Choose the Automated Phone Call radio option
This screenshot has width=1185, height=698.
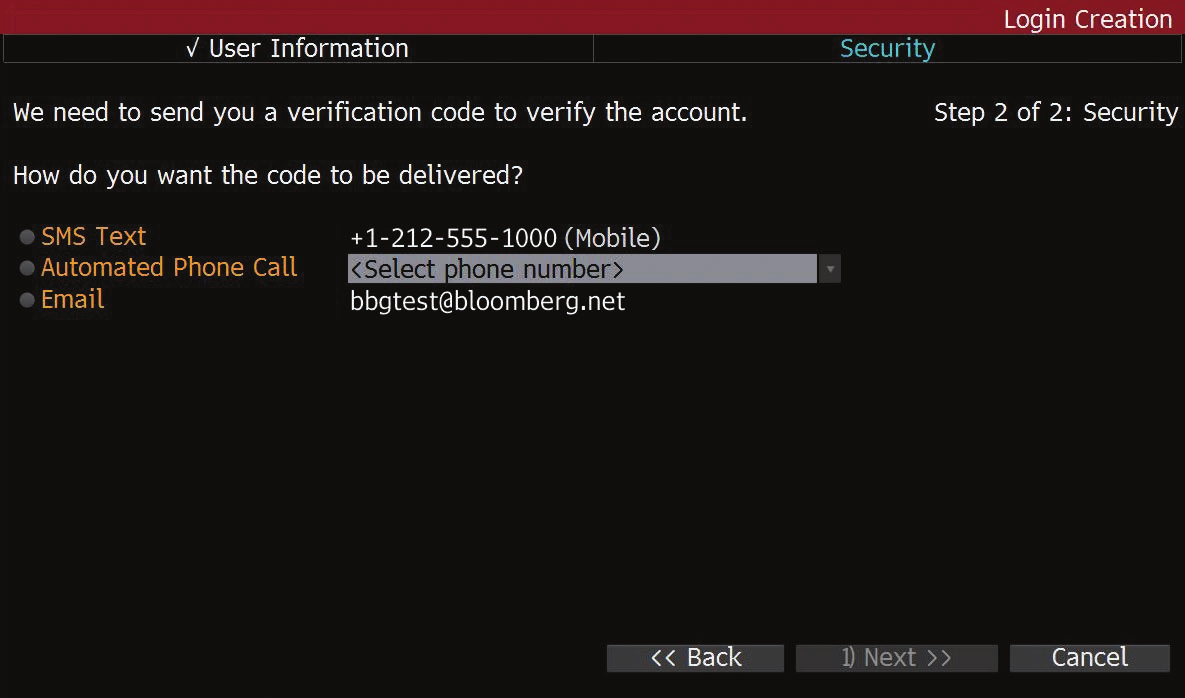pos(27,269)
